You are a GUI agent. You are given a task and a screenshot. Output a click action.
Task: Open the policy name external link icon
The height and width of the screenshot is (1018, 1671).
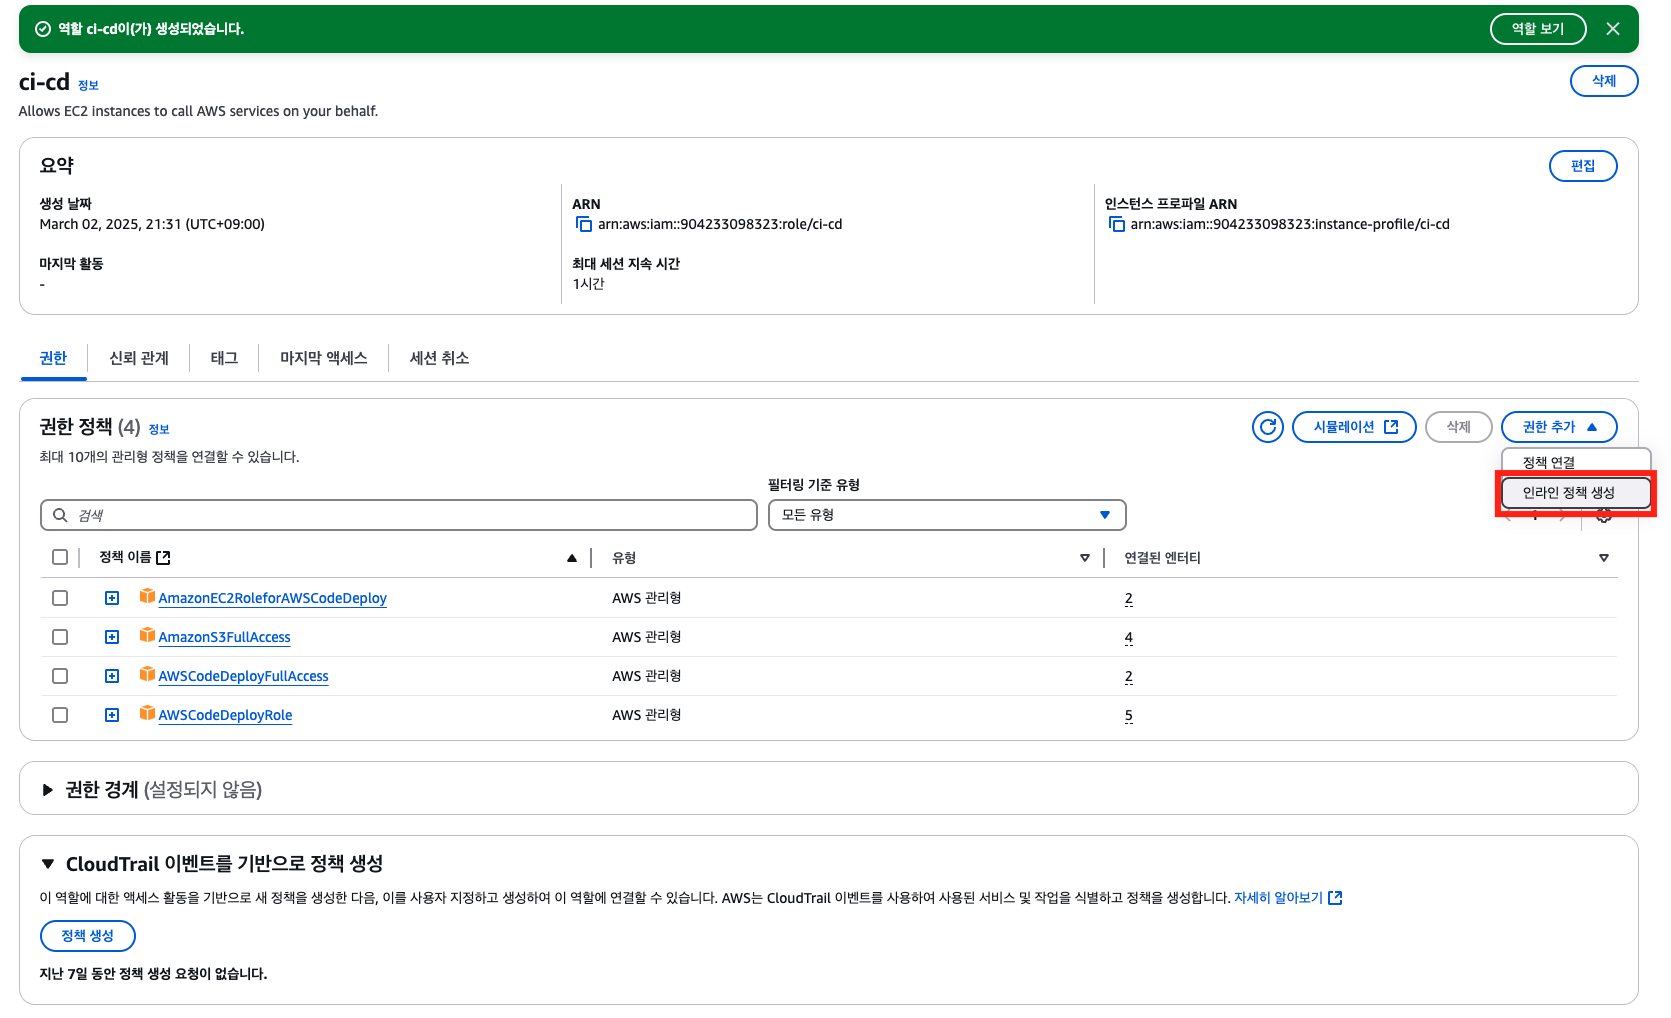pos(163,558)
